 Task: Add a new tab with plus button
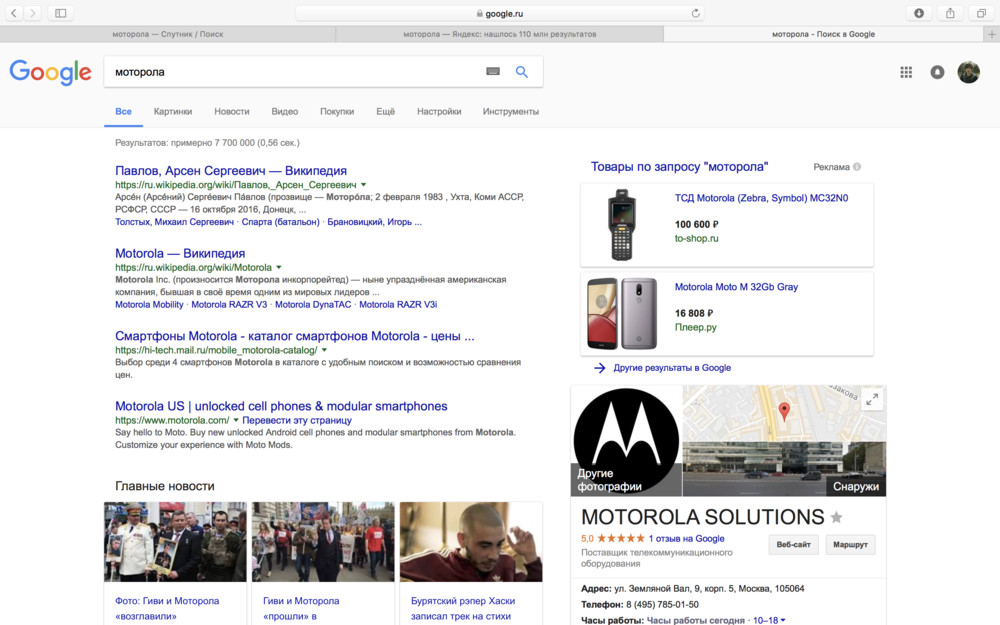(992, 34)
